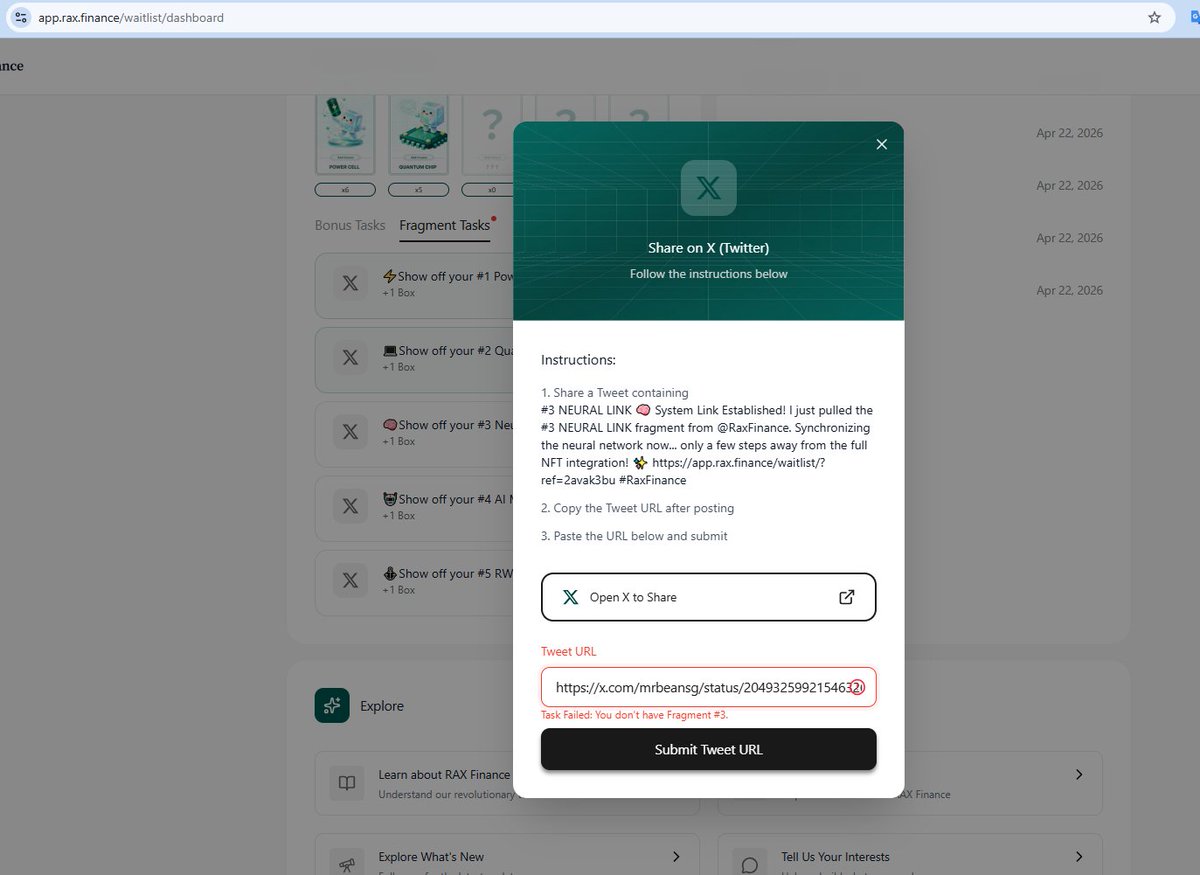This screenshot has width=1200, height=875.
Task: Bookmark this page with the star icon
Action: coord(1154,17)
